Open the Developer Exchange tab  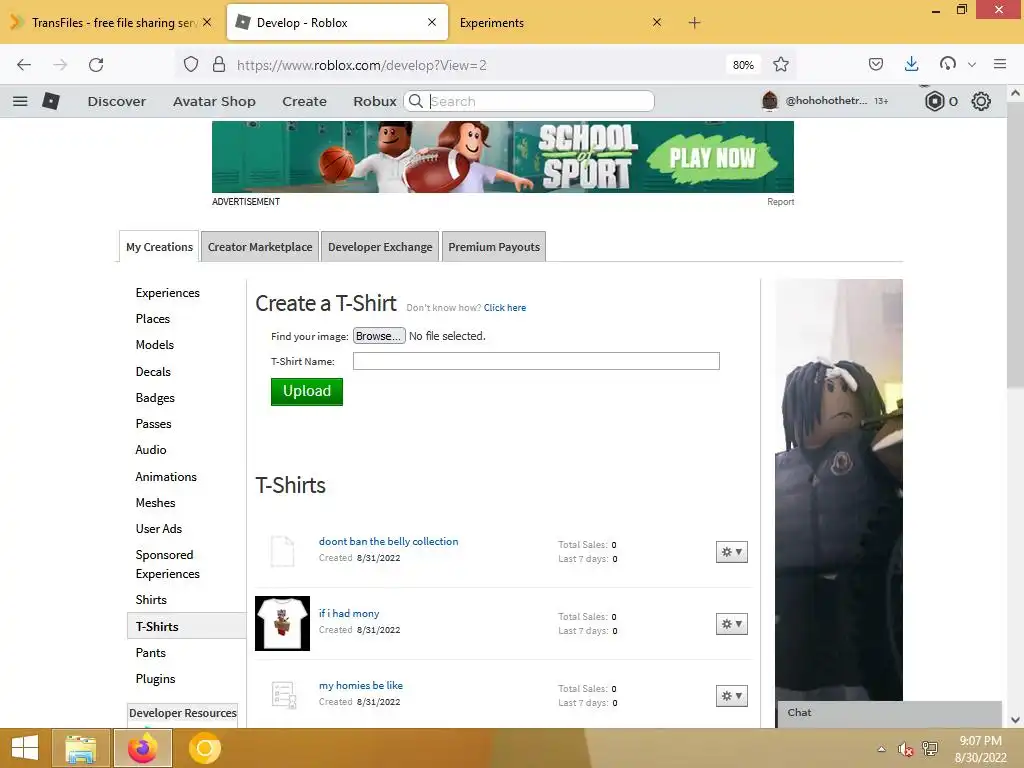tap(380, 247)
